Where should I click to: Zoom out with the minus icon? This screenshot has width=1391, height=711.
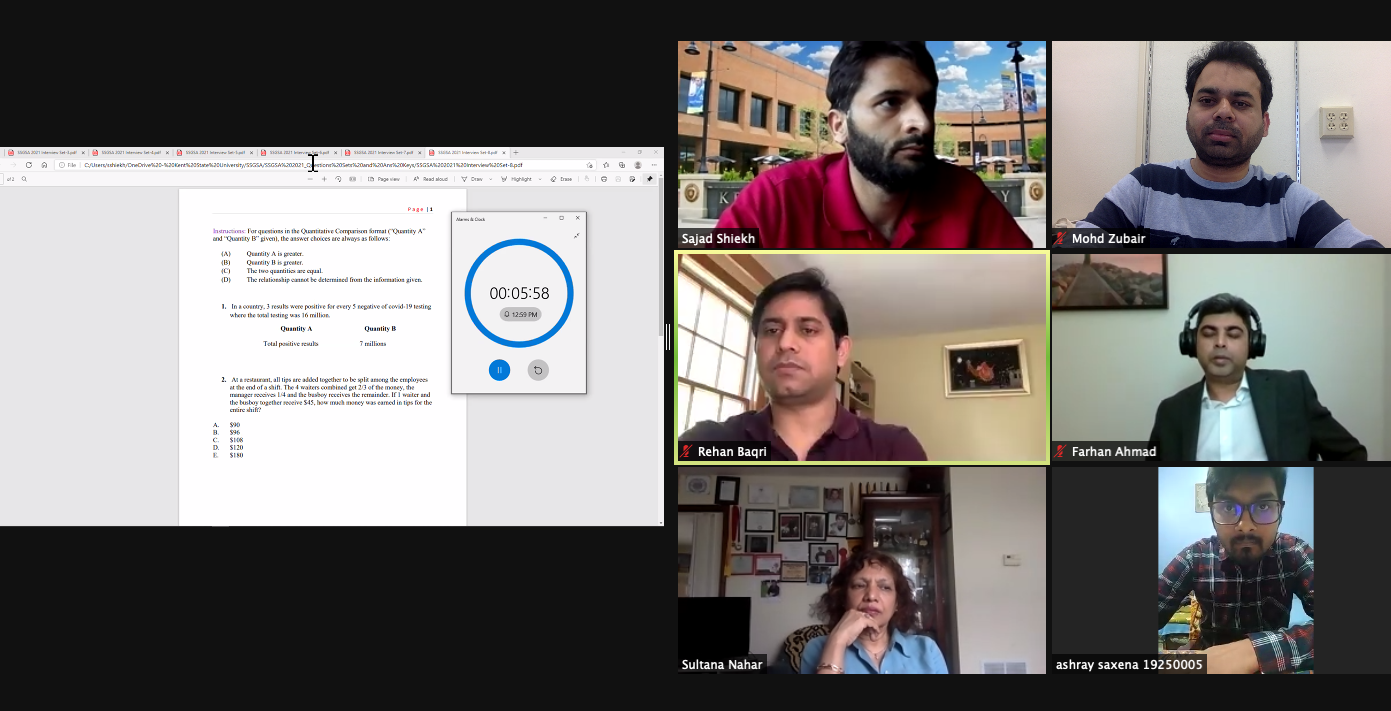pos(310,179)
